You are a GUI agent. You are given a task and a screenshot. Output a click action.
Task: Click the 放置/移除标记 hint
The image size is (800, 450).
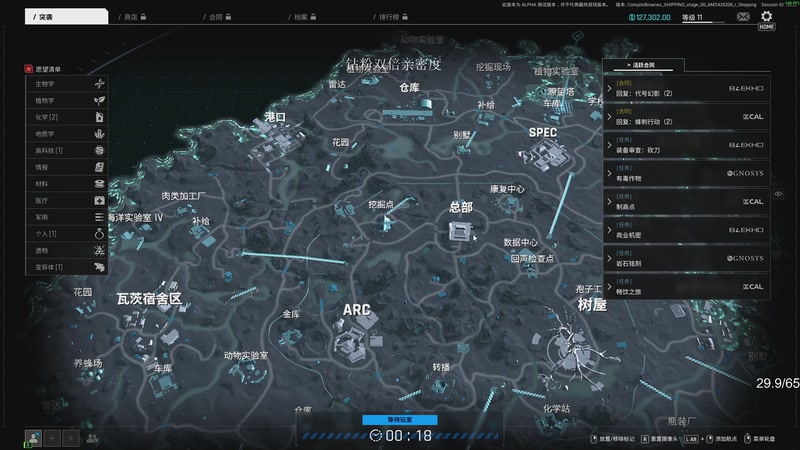pyautogui.click(x=612, y=439)
